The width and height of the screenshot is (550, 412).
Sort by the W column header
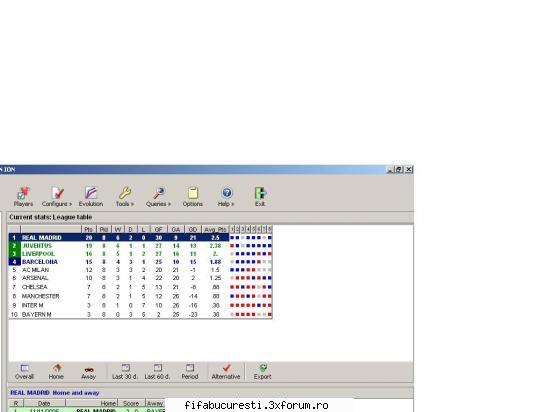[x=118, y=229]
